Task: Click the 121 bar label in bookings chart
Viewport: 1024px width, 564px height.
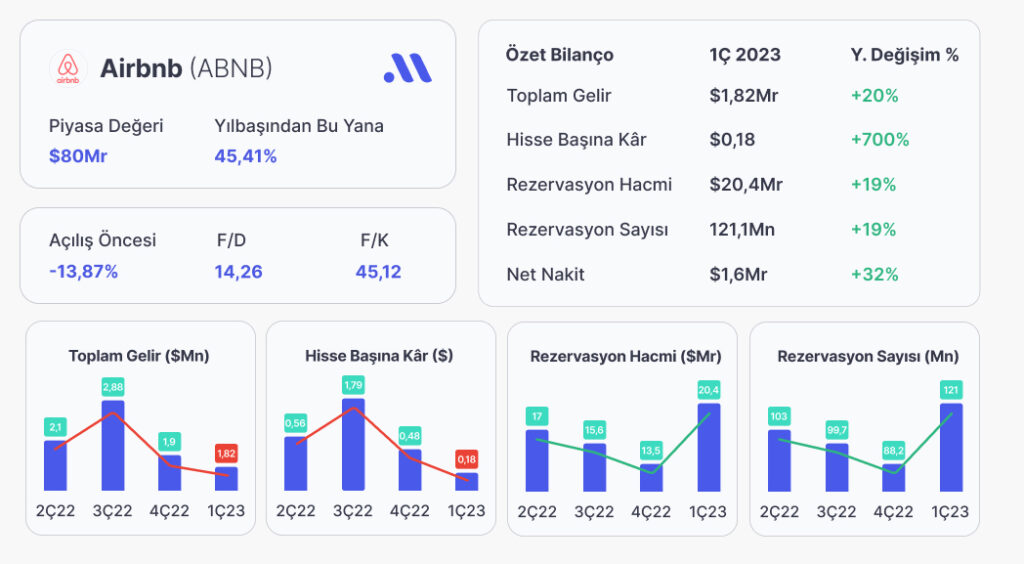Action: (951, 390)
